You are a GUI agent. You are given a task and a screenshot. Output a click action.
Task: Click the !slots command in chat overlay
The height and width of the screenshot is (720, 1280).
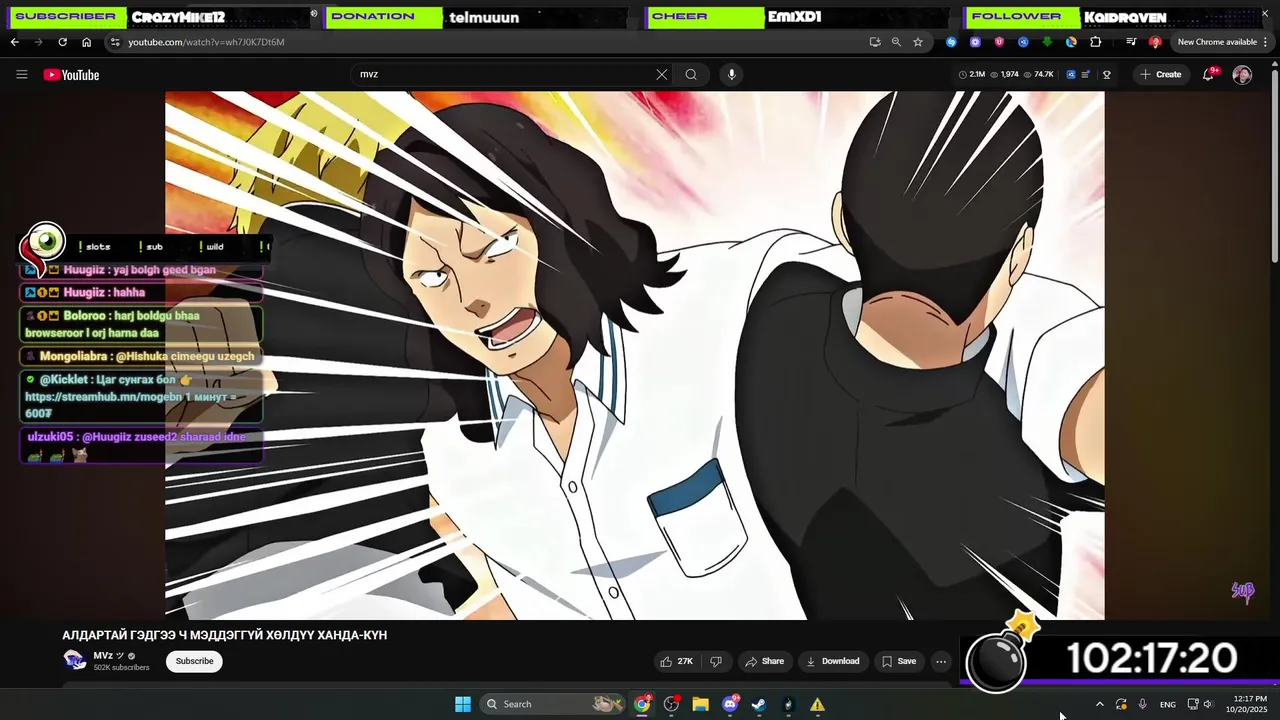point(95,247)
